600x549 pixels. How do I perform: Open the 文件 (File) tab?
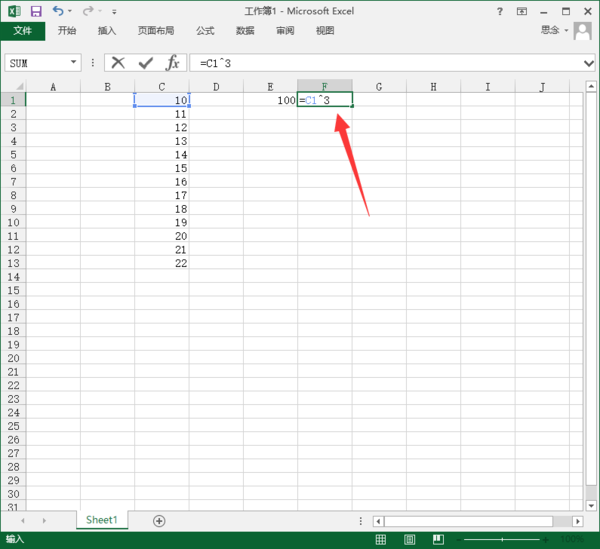[x=23, y=30]
